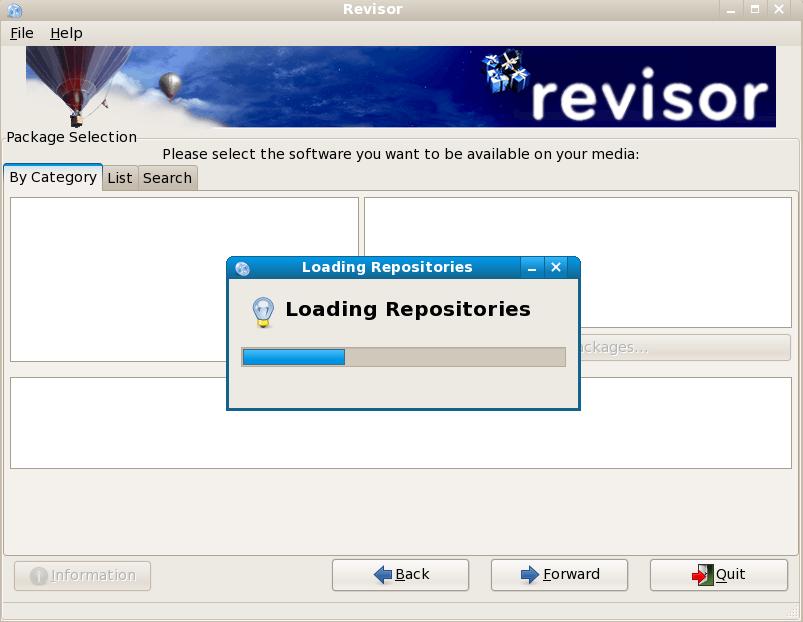Click the Information button's info icon
The image size is (803, 622).
click(39, 576)
